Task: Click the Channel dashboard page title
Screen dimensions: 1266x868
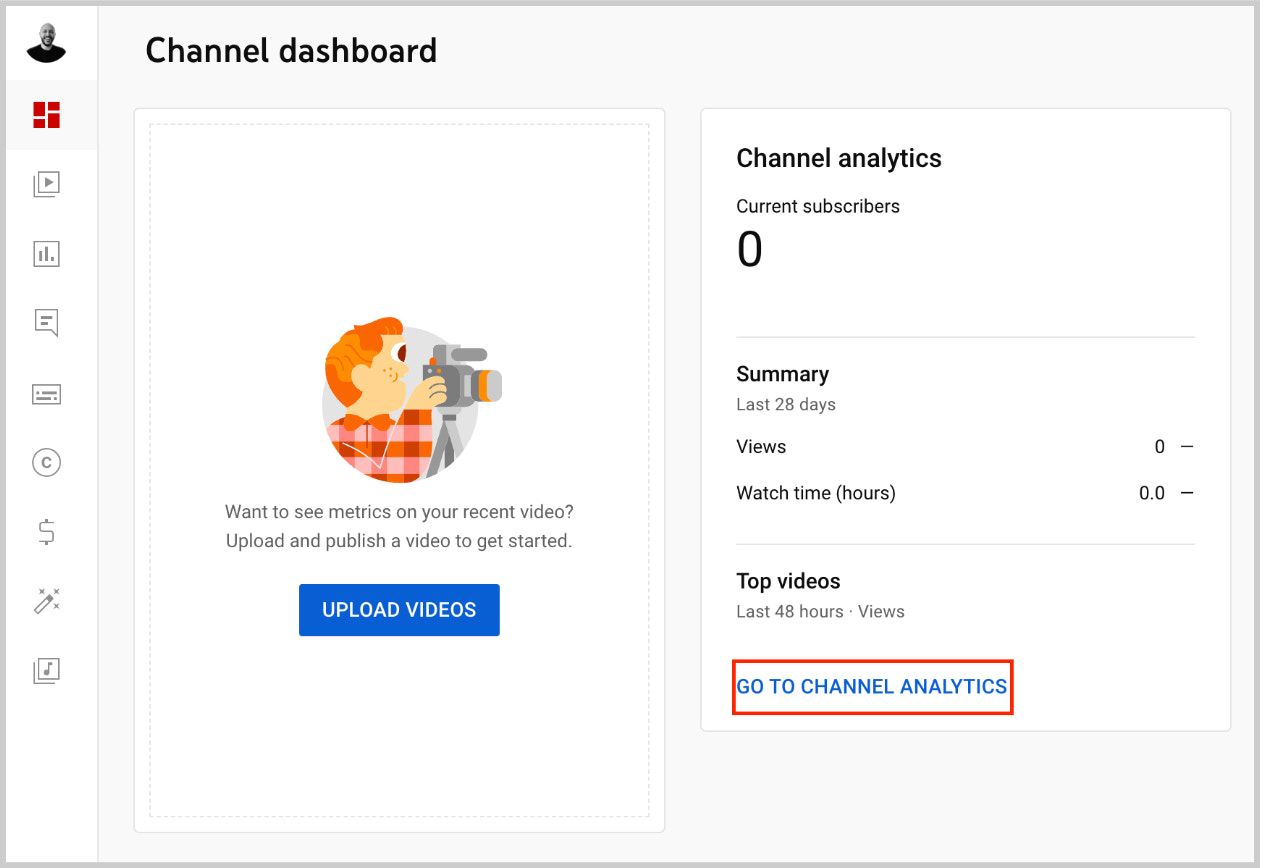Action: pos(291,50)
